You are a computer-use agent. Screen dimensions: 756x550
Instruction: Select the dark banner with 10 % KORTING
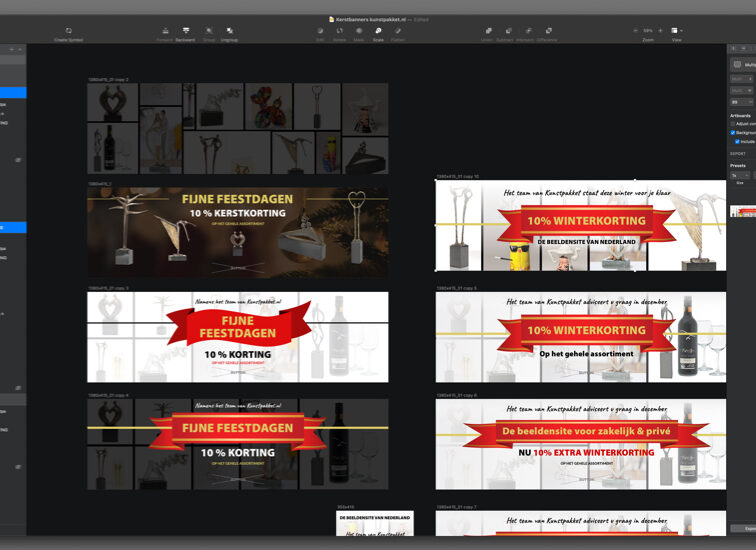click(x=238, y=444)
